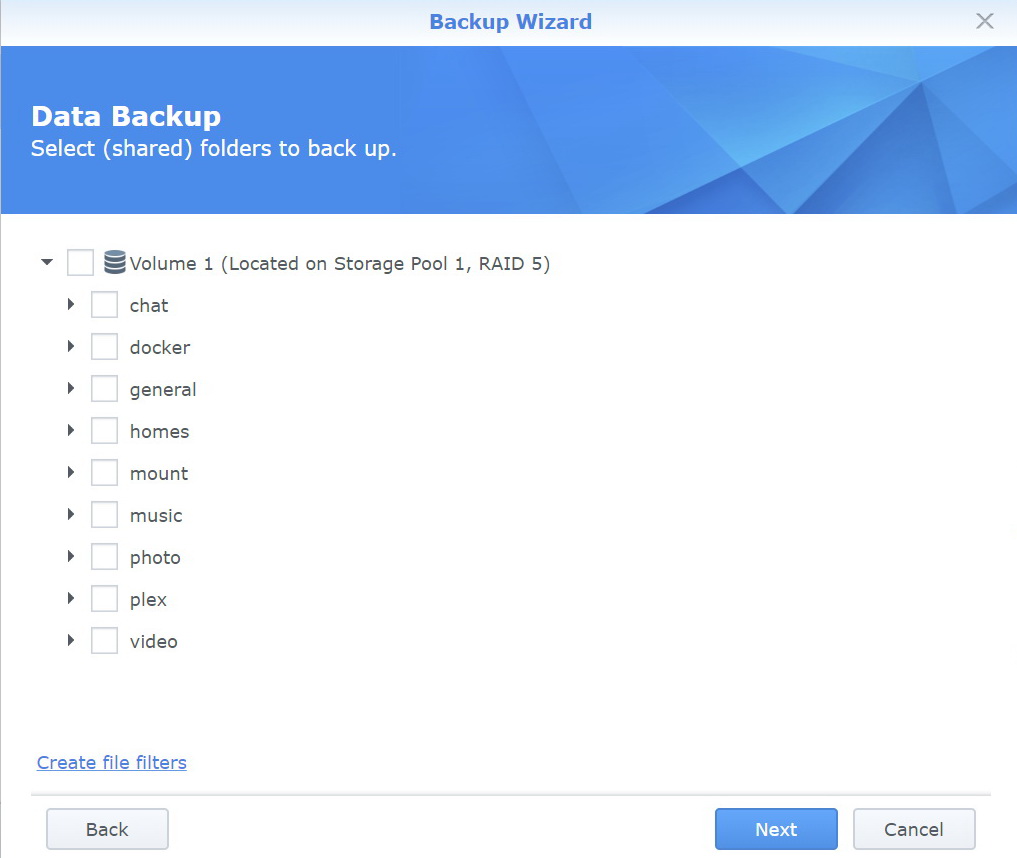Select the homes folder name

click(160, 431)
